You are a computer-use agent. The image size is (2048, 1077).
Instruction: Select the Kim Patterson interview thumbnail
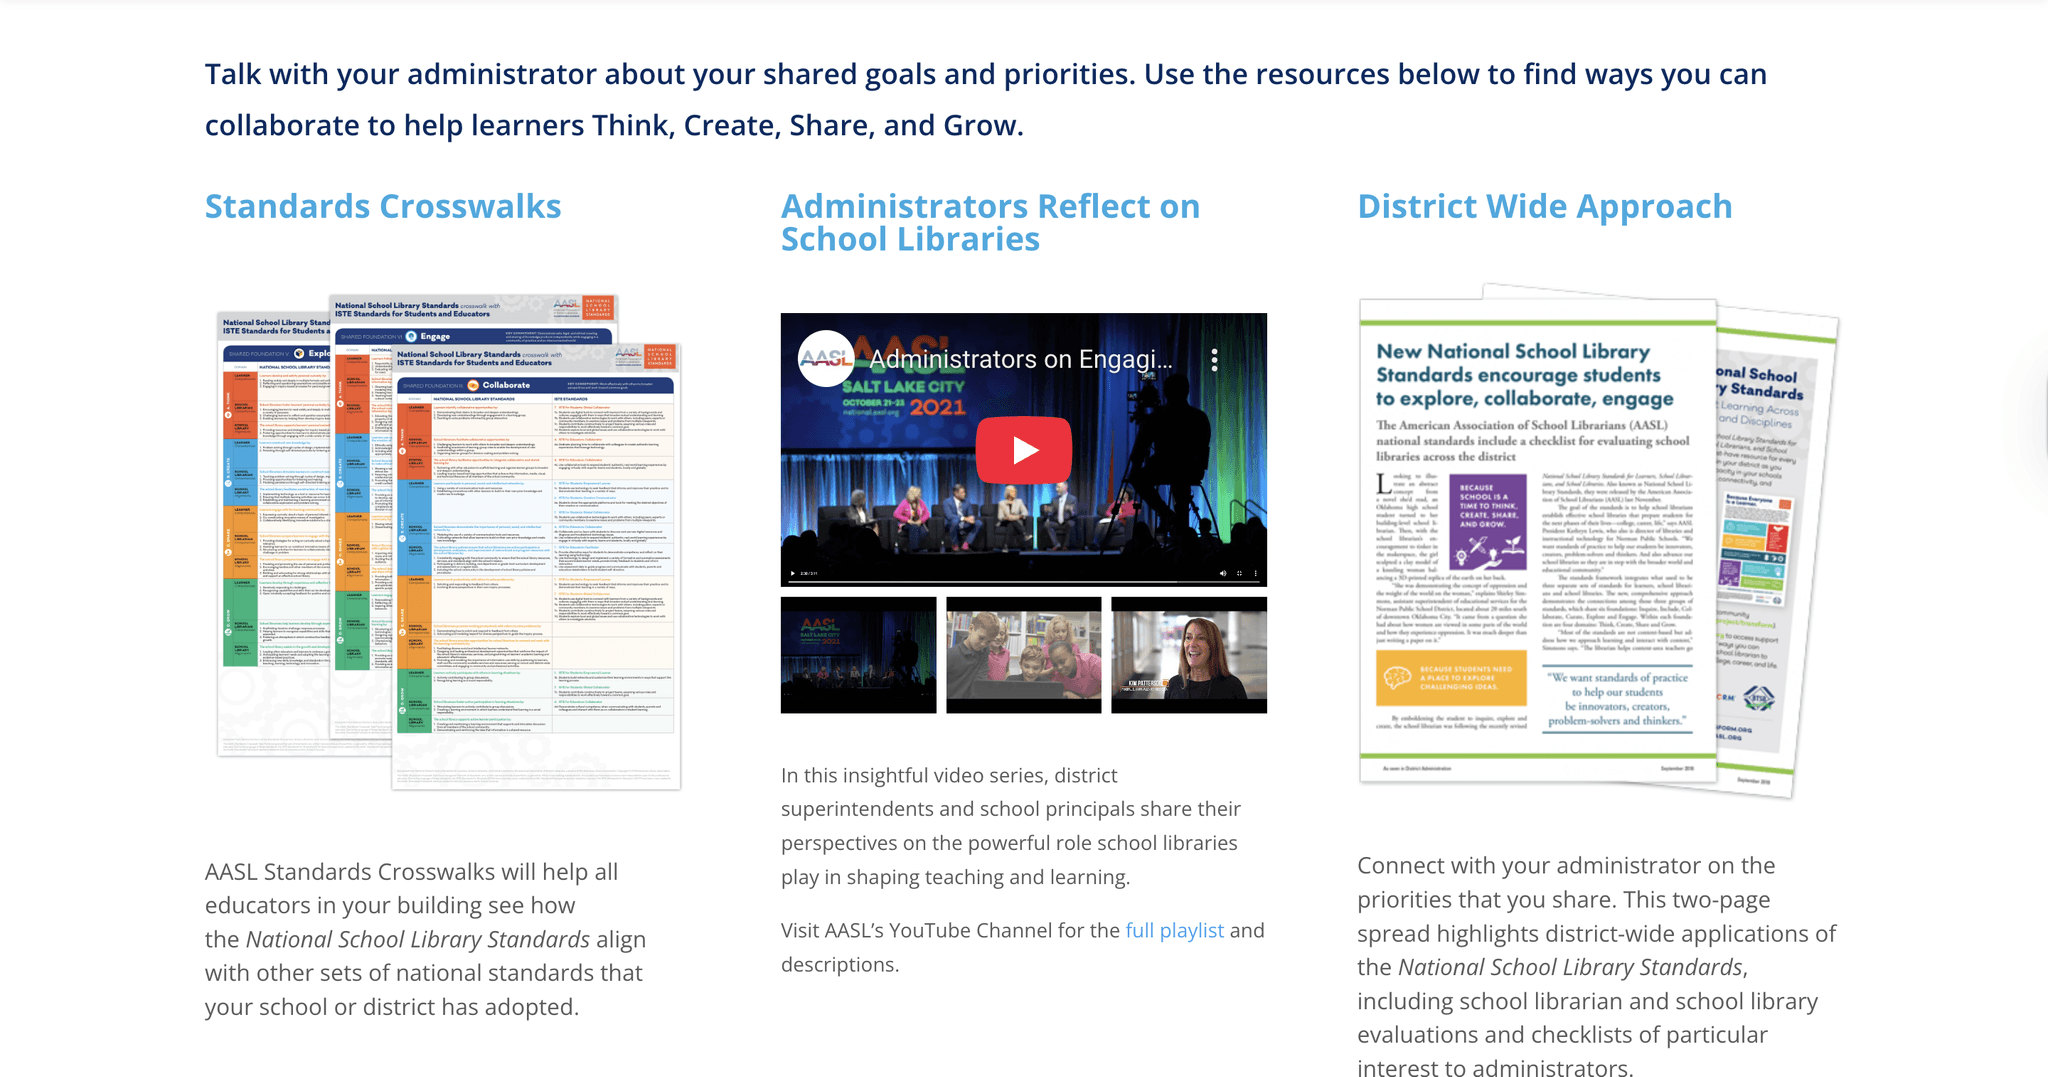[x=1189, y=655]
